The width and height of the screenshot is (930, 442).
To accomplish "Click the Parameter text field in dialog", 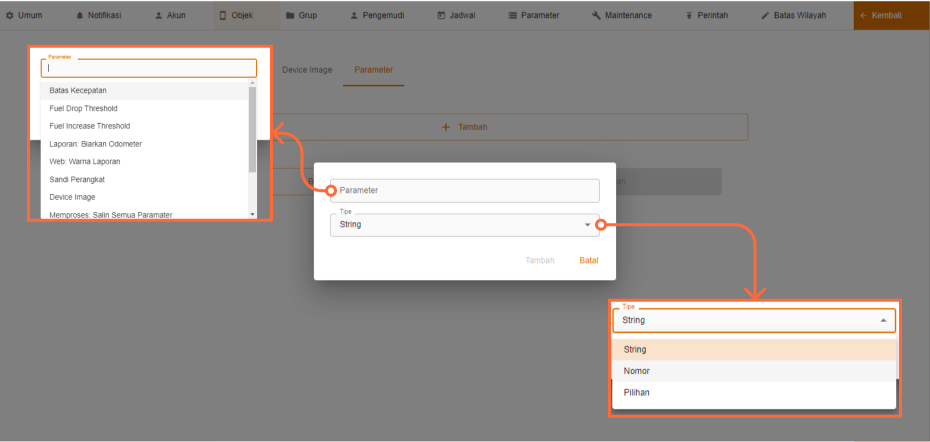I will pyautogui.click(x=465, y=190).
